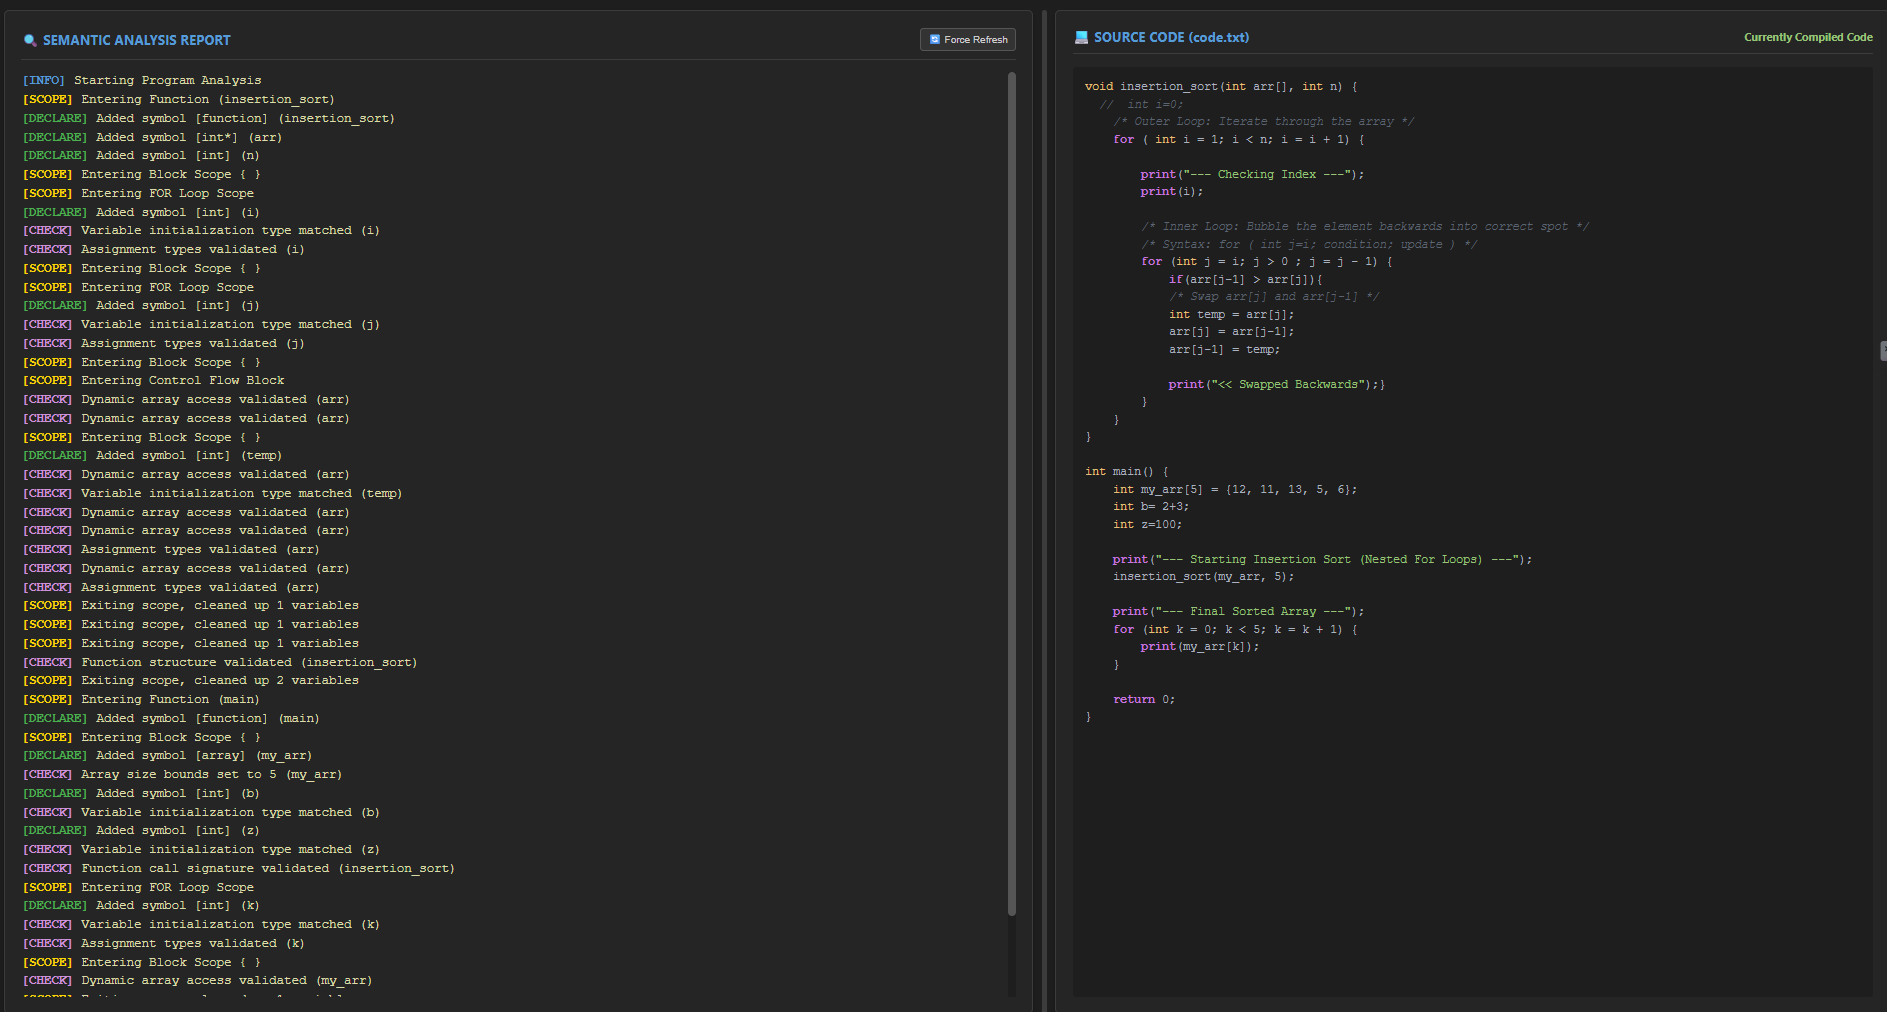Click Entering Control Flow Block log line

[x=154, y=380]
